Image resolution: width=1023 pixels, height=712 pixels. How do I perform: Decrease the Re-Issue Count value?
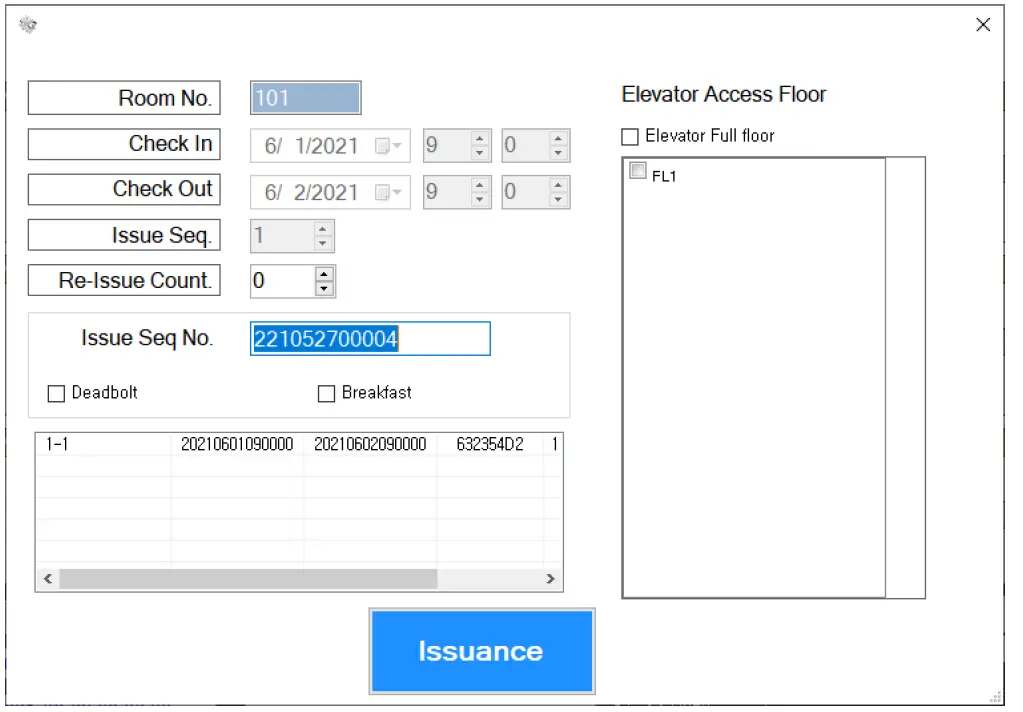tap(324, 289)
